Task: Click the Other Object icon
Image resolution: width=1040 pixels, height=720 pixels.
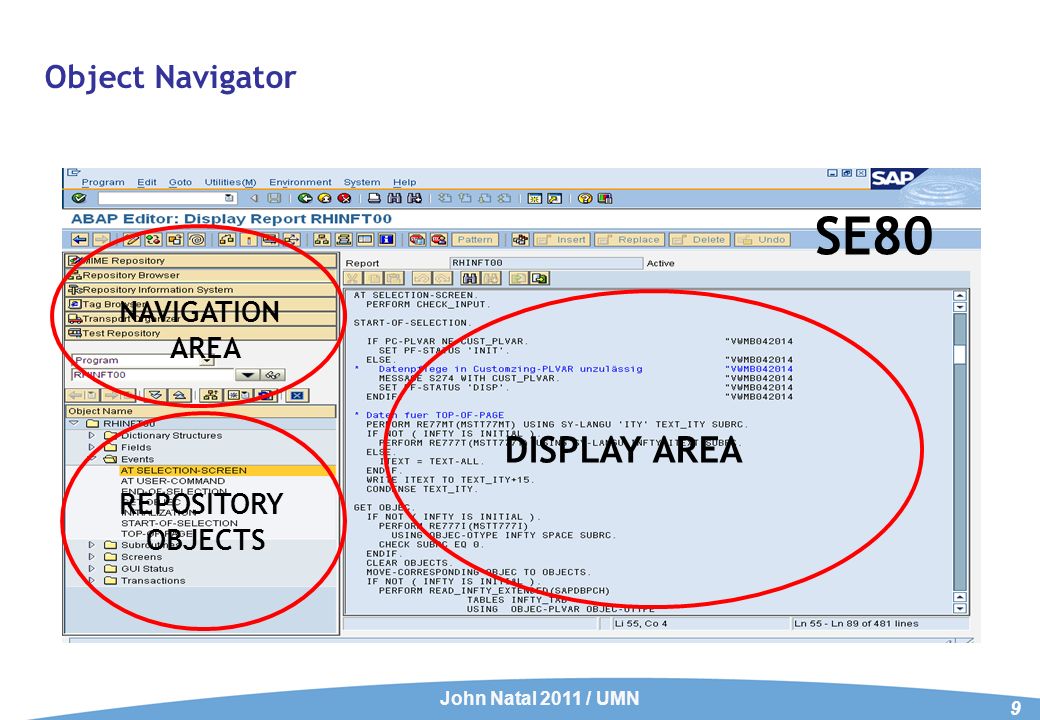Action: click(174, 239)
